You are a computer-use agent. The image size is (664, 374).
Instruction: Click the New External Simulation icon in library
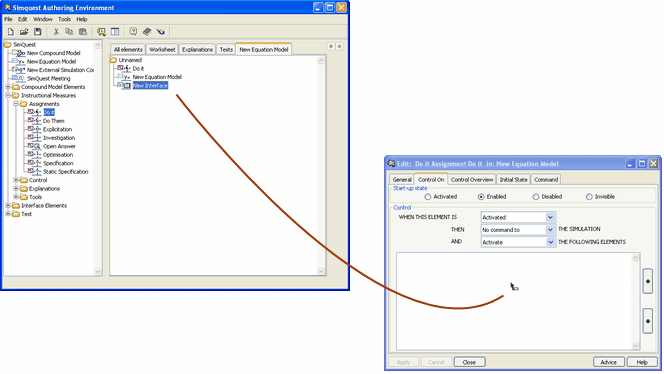point(19,70)
